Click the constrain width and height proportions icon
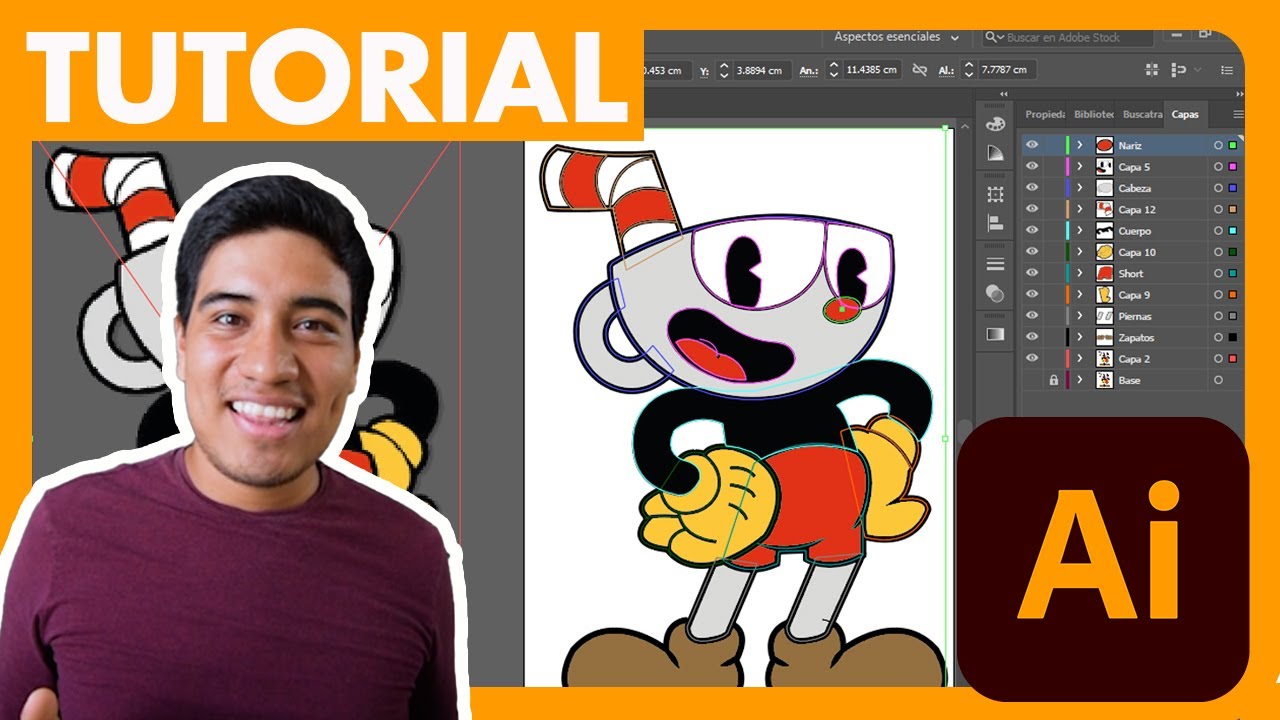This screenshot has width=1280, height=720. click(918, 70)
